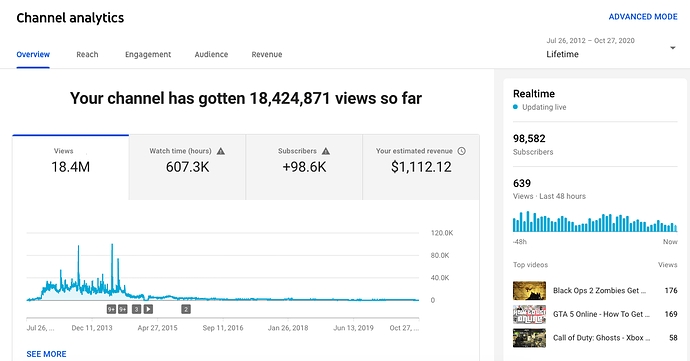Click the play icon marker under chart
Viewport: 690px width, 361px height.
[x=148, y=309]
